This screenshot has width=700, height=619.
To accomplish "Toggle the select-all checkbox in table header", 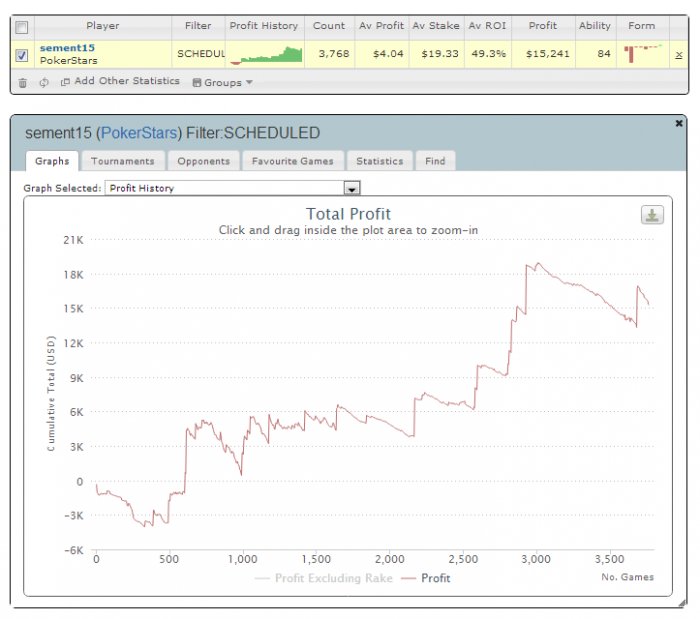I will point(21,27).
